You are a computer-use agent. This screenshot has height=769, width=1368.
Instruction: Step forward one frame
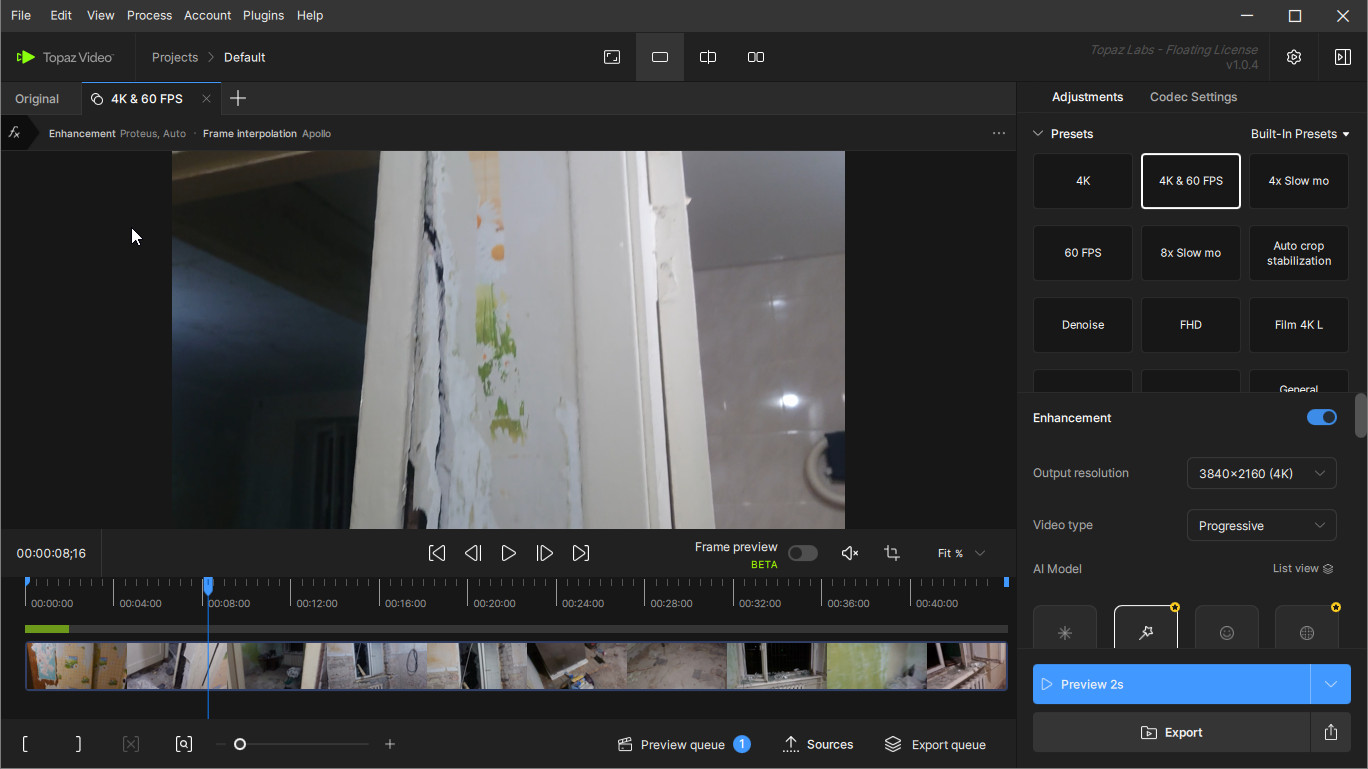(545, 553)
